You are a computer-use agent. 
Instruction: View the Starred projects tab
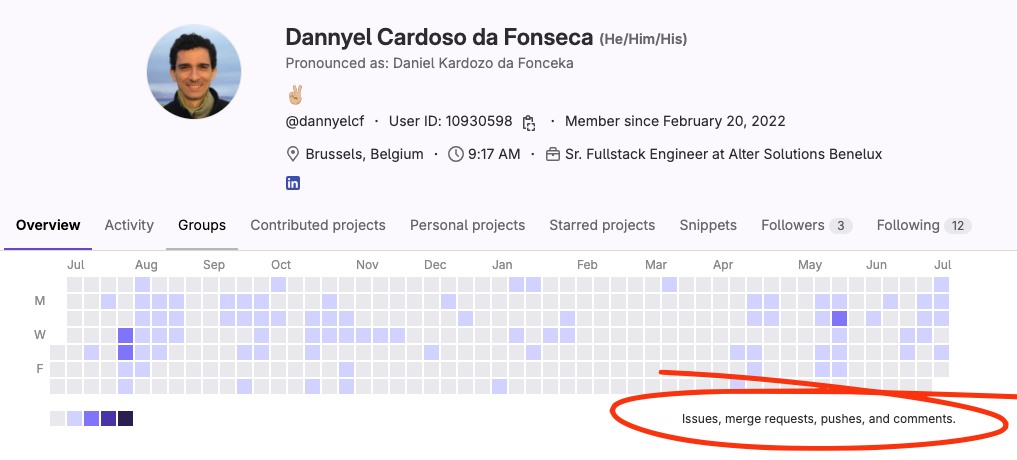[x=602, y=226]
